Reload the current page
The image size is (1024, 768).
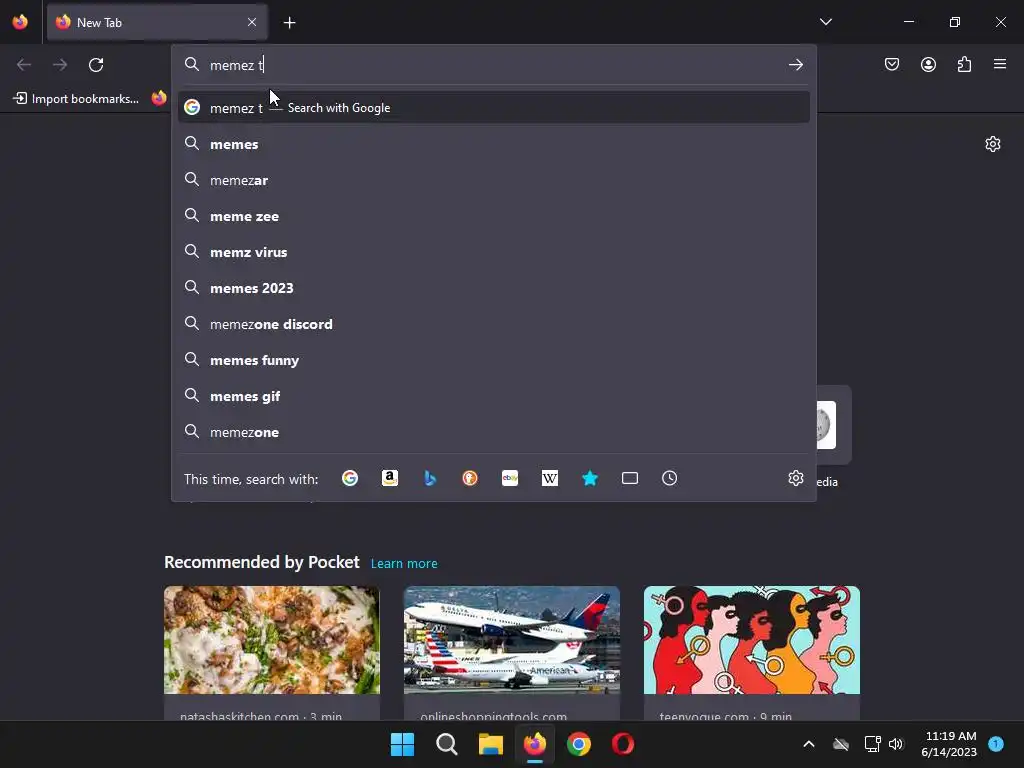tap(96, 65)
